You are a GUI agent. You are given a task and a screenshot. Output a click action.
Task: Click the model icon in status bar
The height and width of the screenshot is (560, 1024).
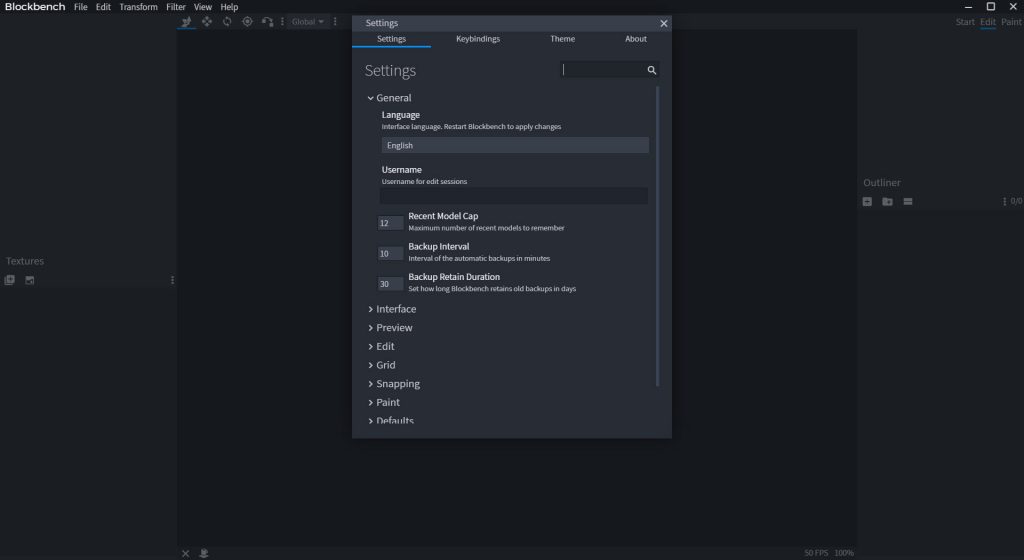(204, 553)
